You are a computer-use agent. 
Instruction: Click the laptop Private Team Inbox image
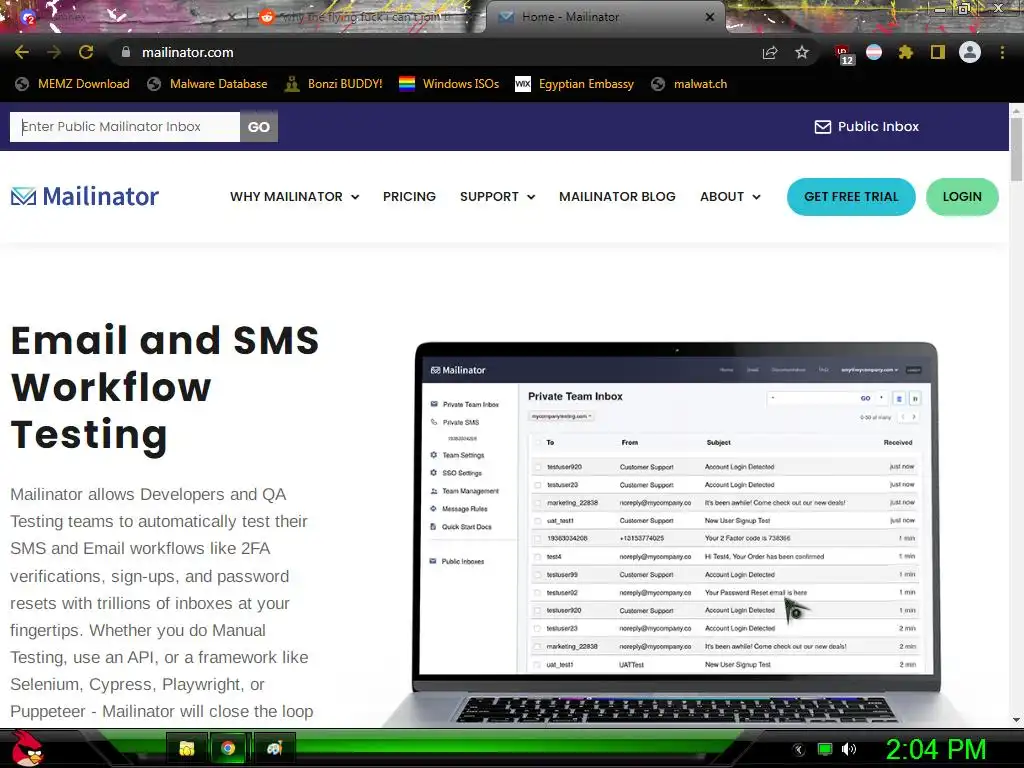tap(676, 532)
